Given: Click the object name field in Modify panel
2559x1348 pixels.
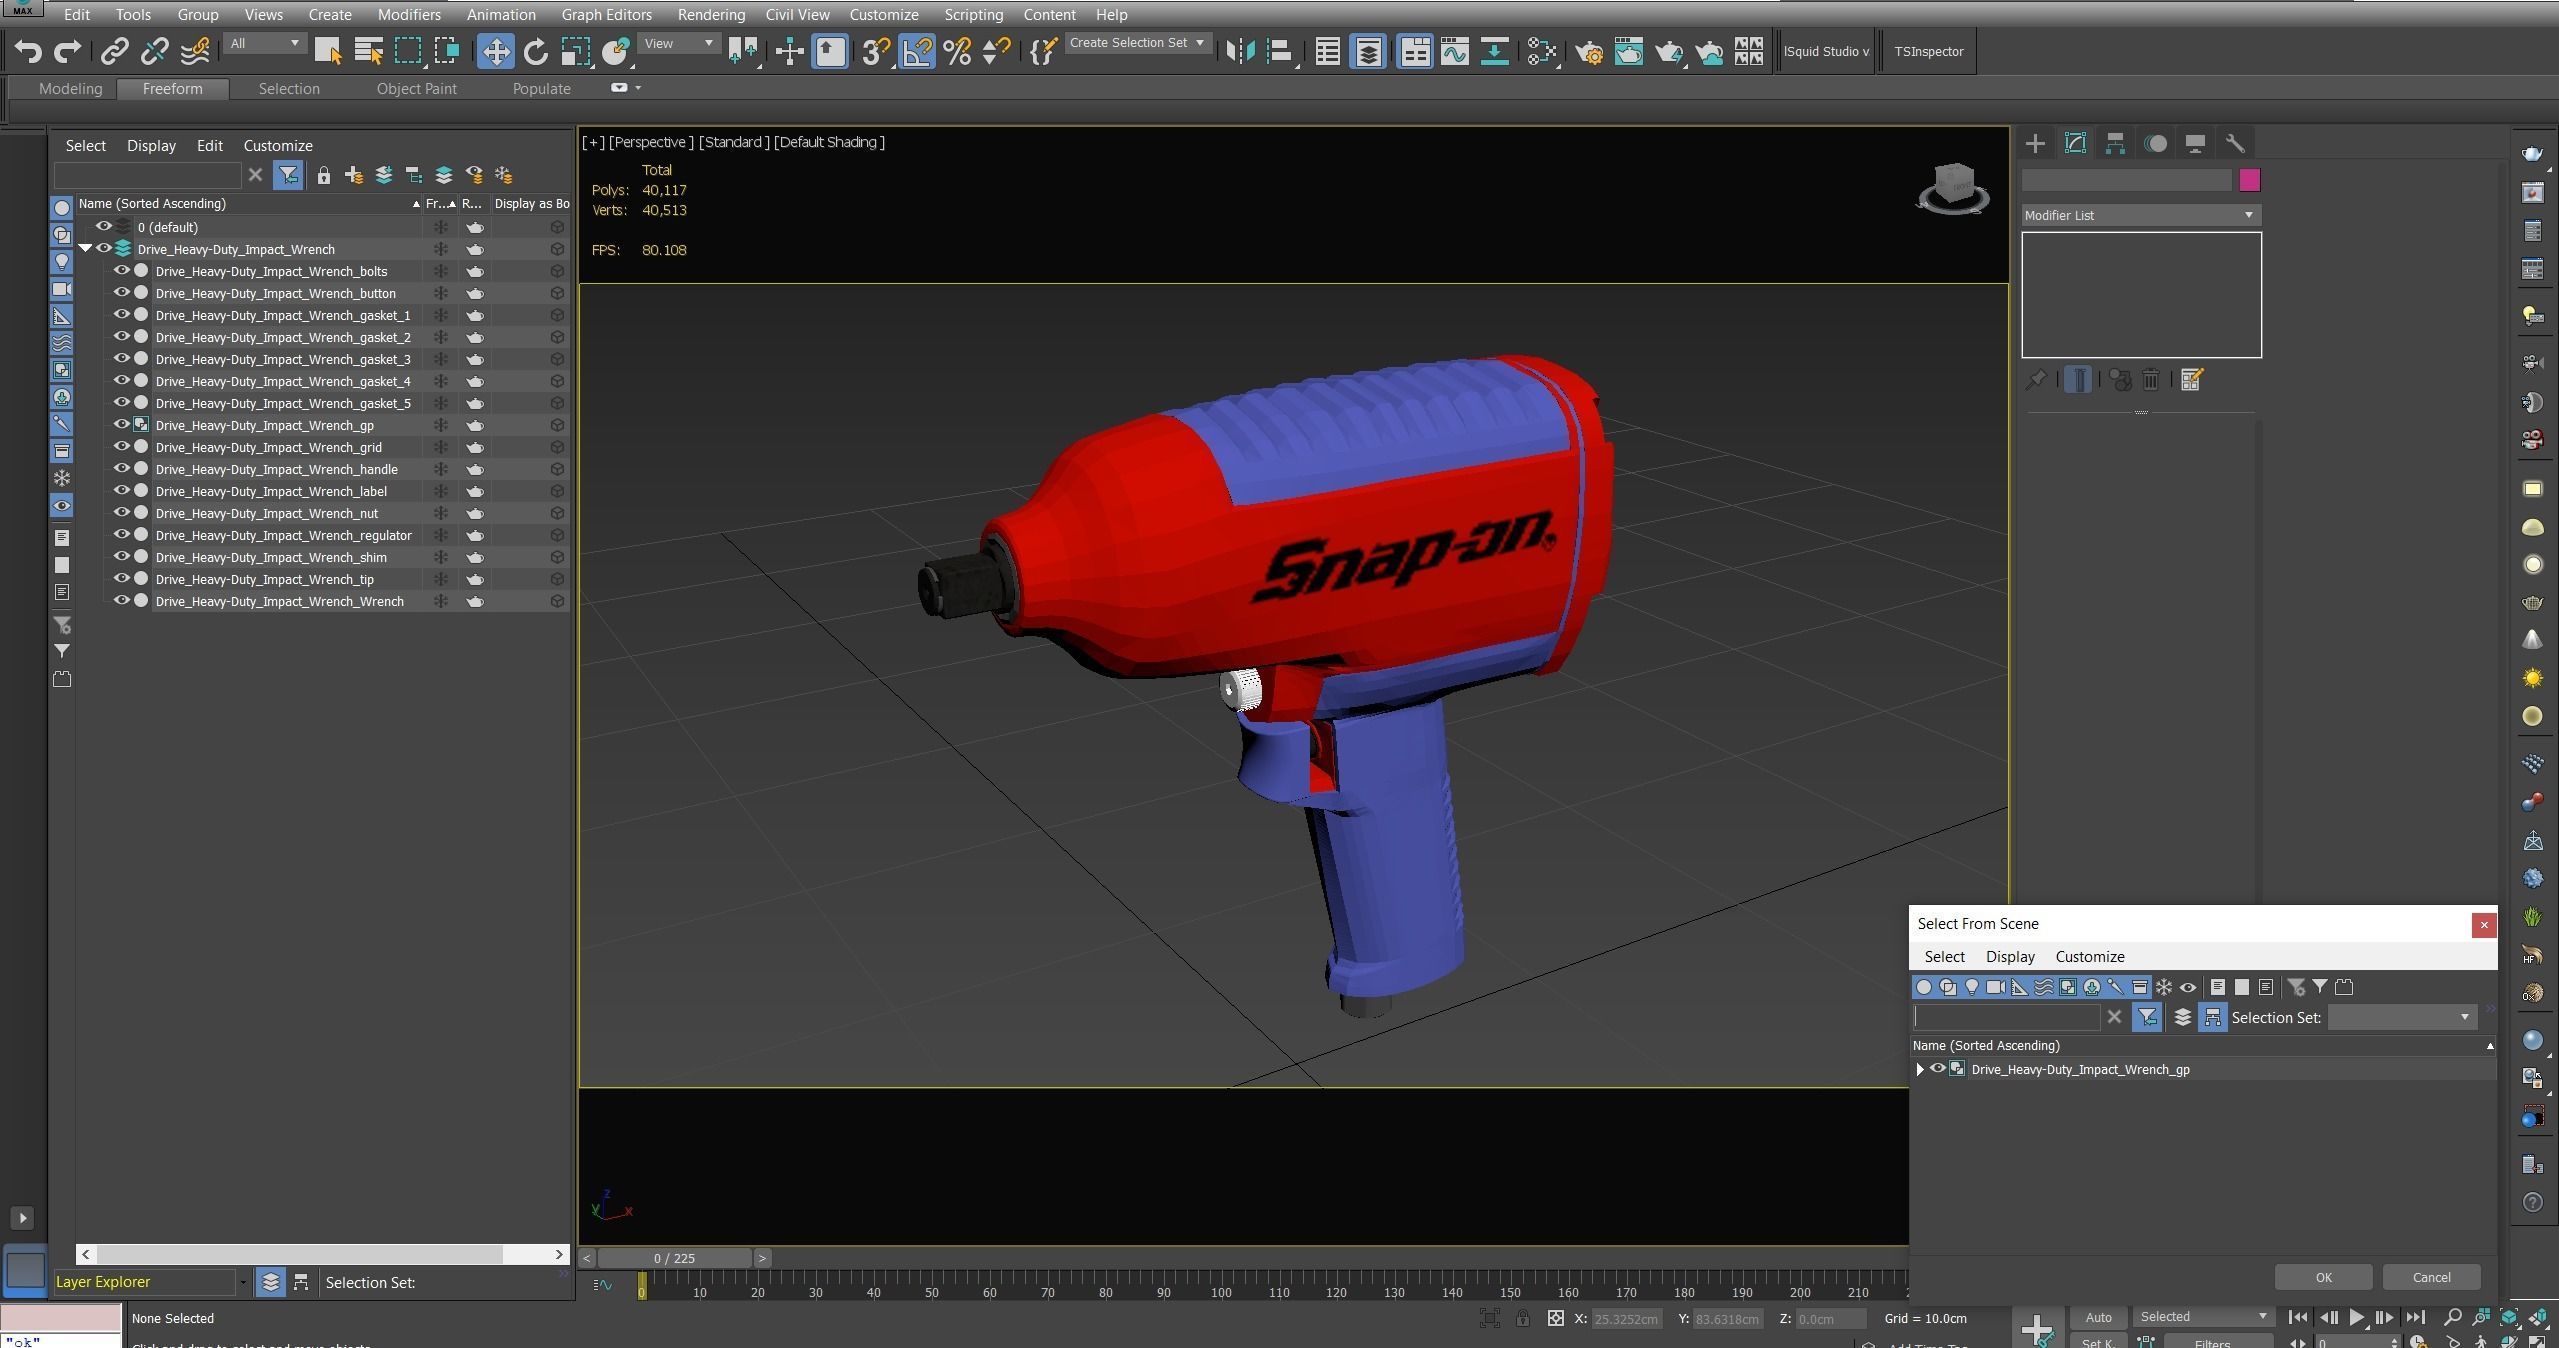Looking at the screenshot, I should [2126, 180].
